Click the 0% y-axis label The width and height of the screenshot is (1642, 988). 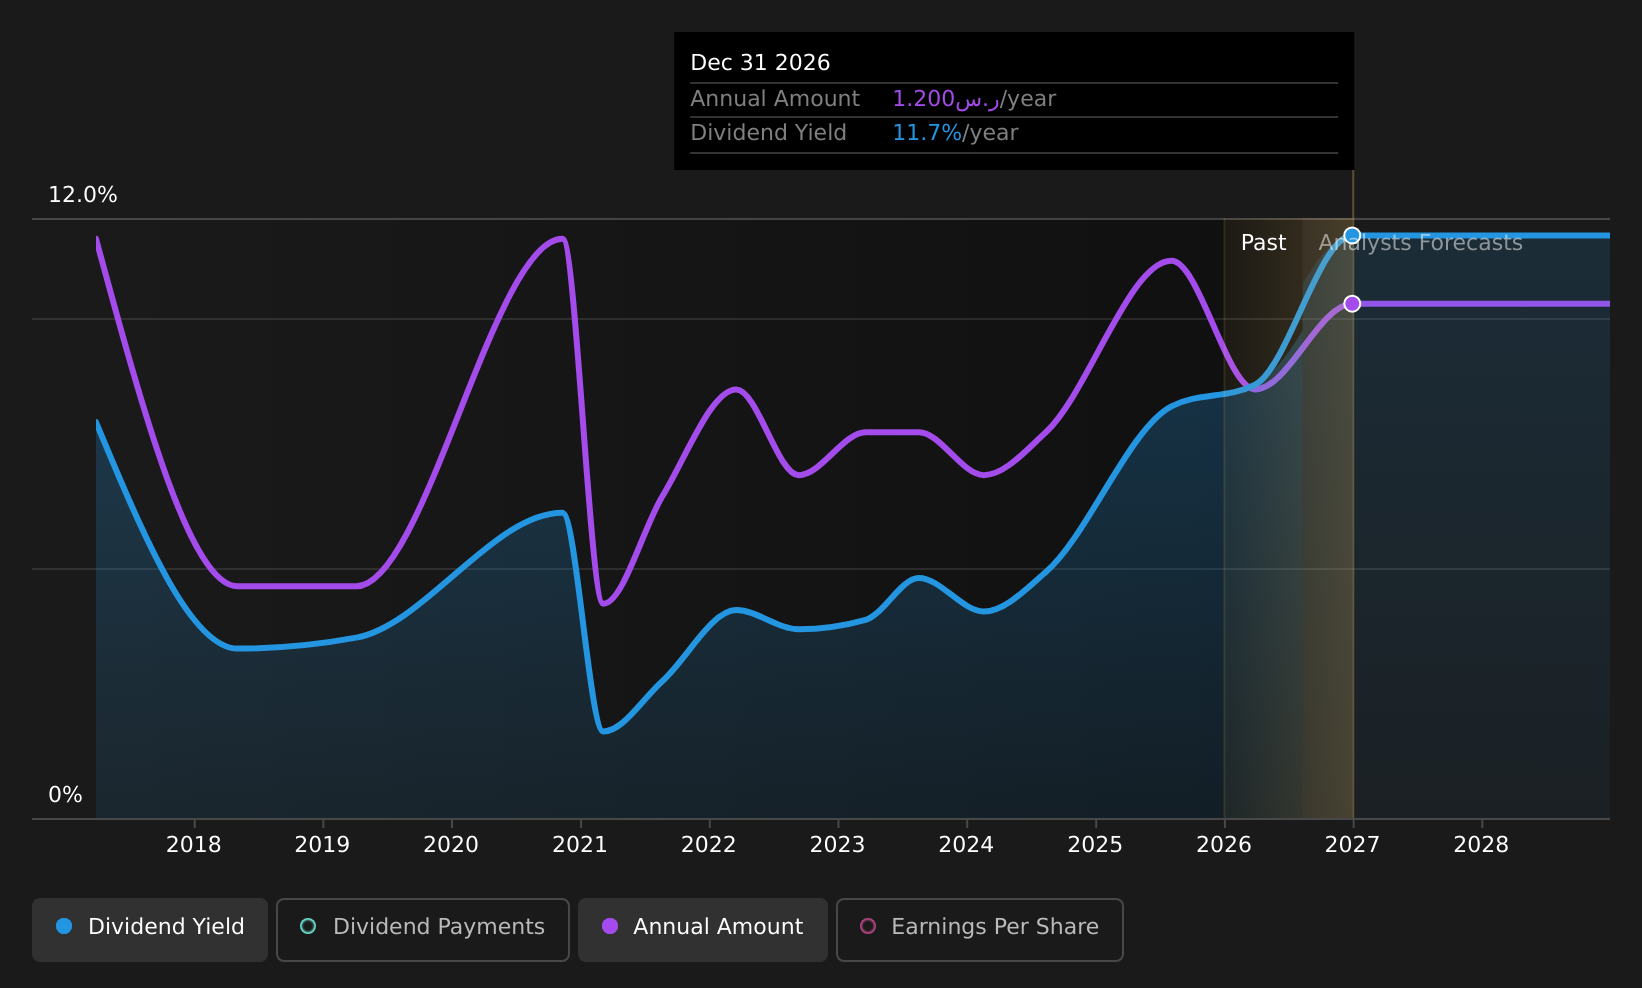pyautogui.click(x=65, y=795)
